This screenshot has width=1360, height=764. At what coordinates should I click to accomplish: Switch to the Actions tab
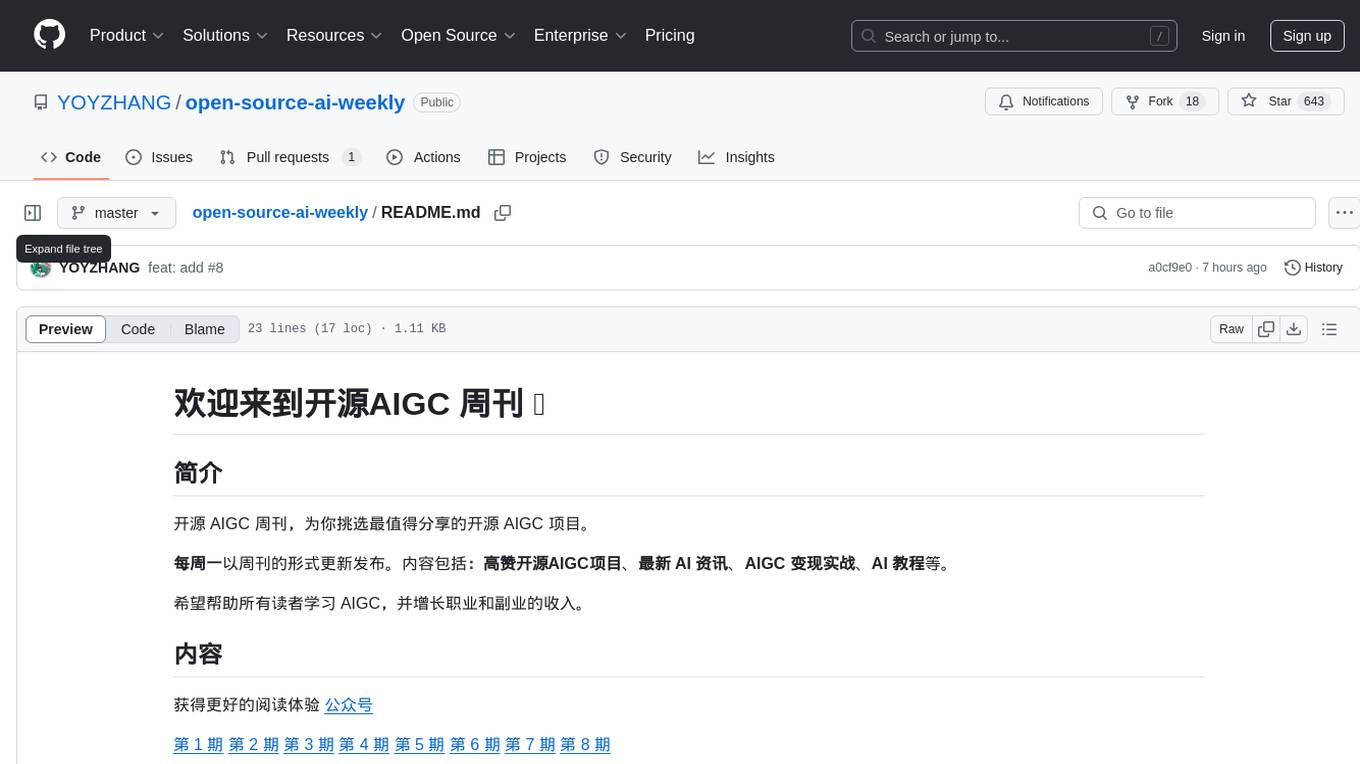point(423,157)
